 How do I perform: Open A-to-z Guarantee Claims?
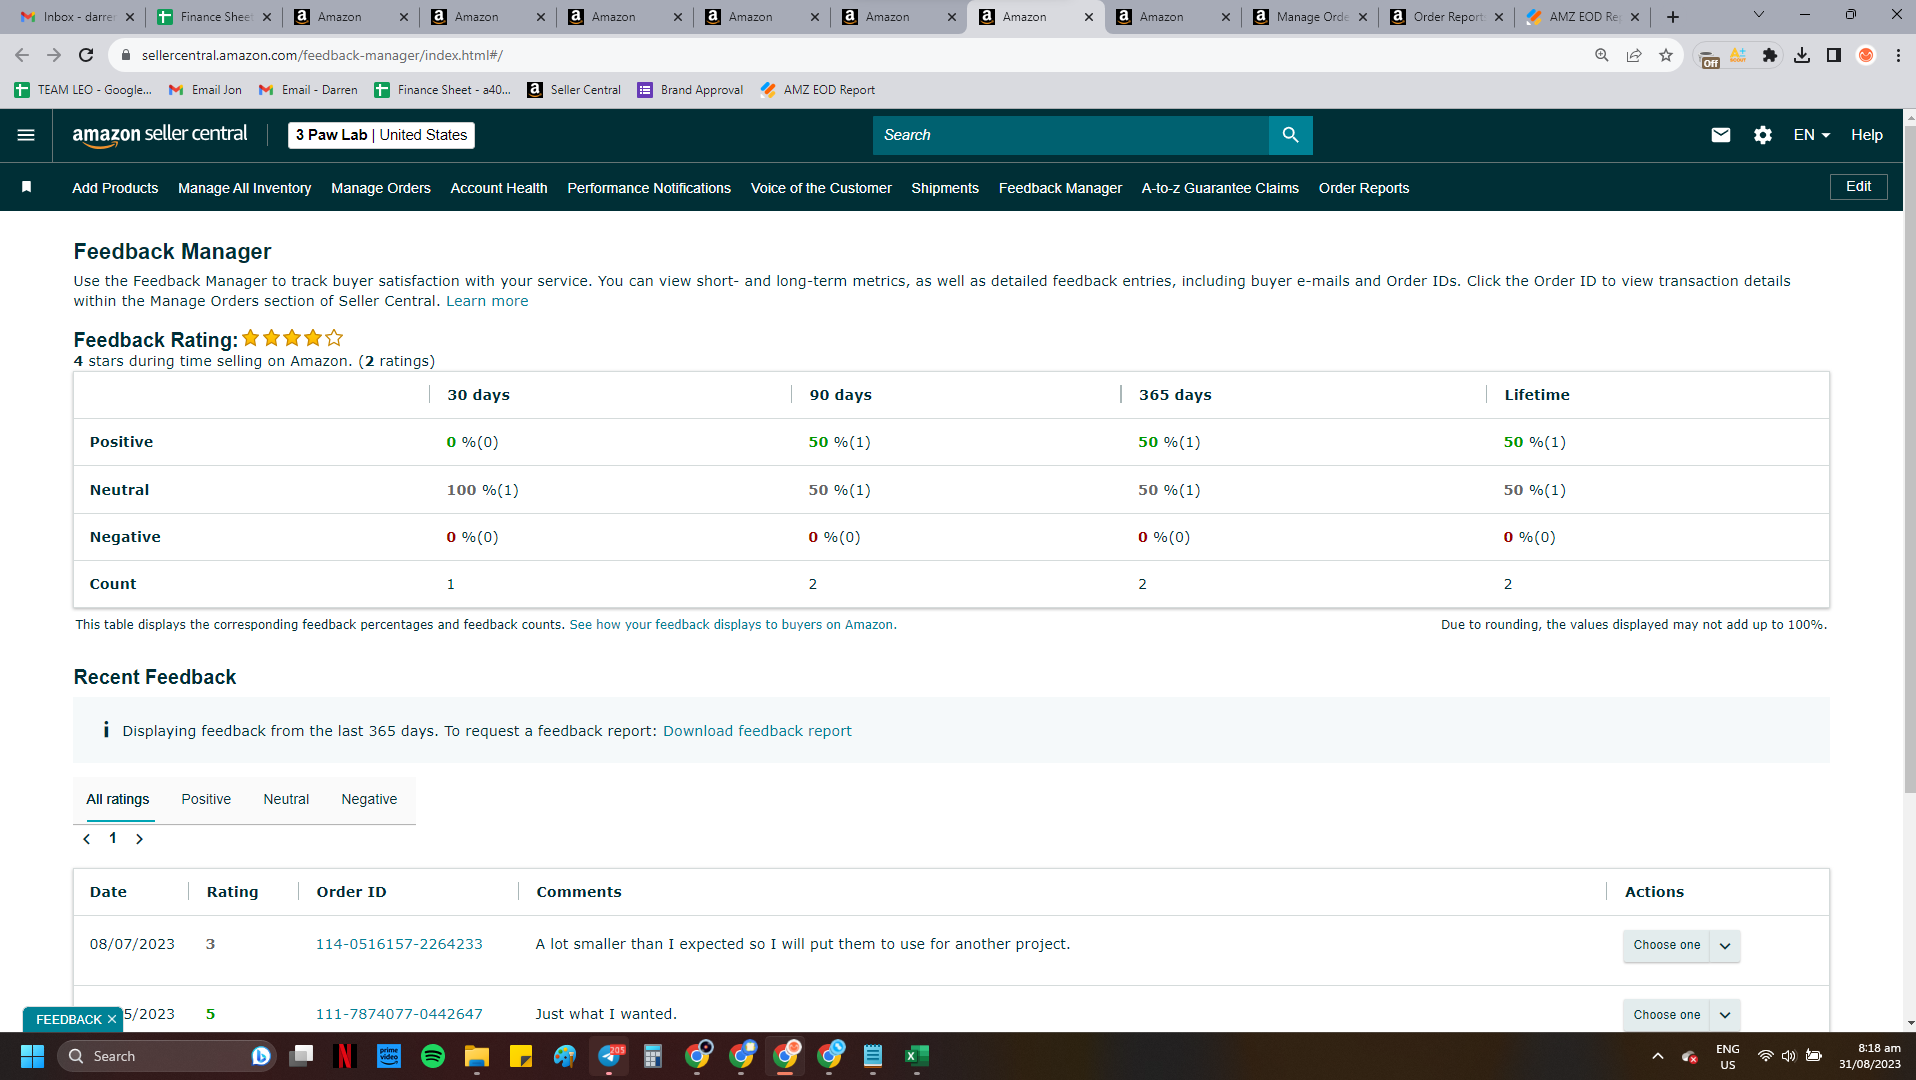point(1220,188)
